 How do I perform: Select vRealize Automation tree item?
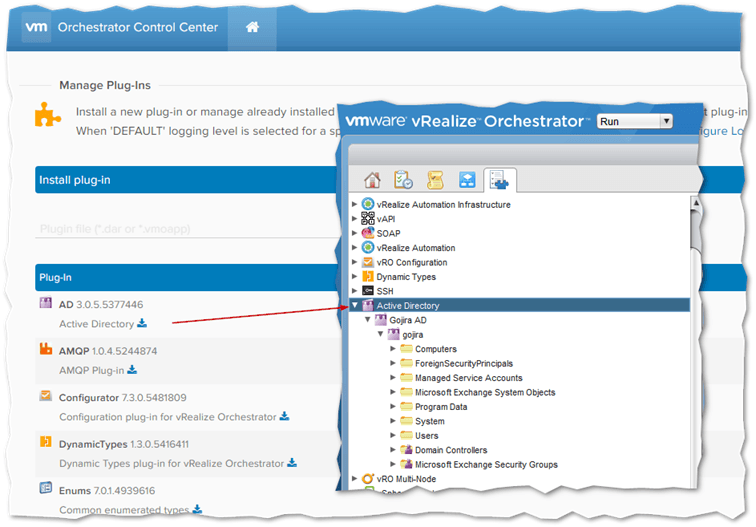click(416, 247)
